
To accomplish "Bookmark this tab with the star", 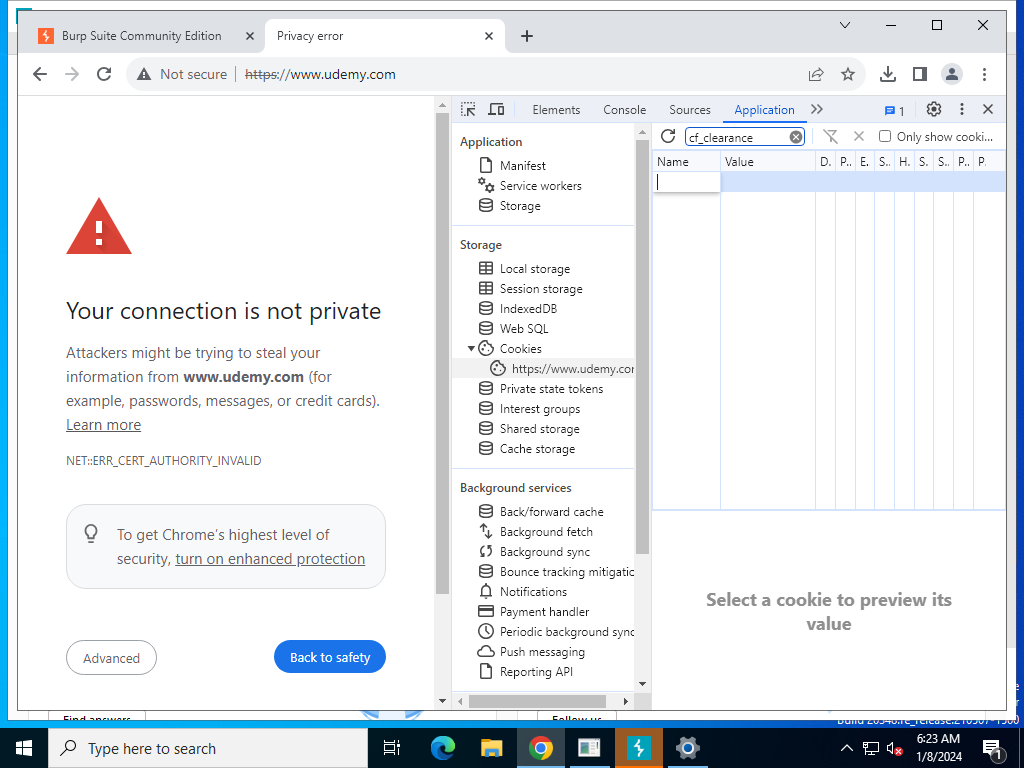I will click(848, 74).
